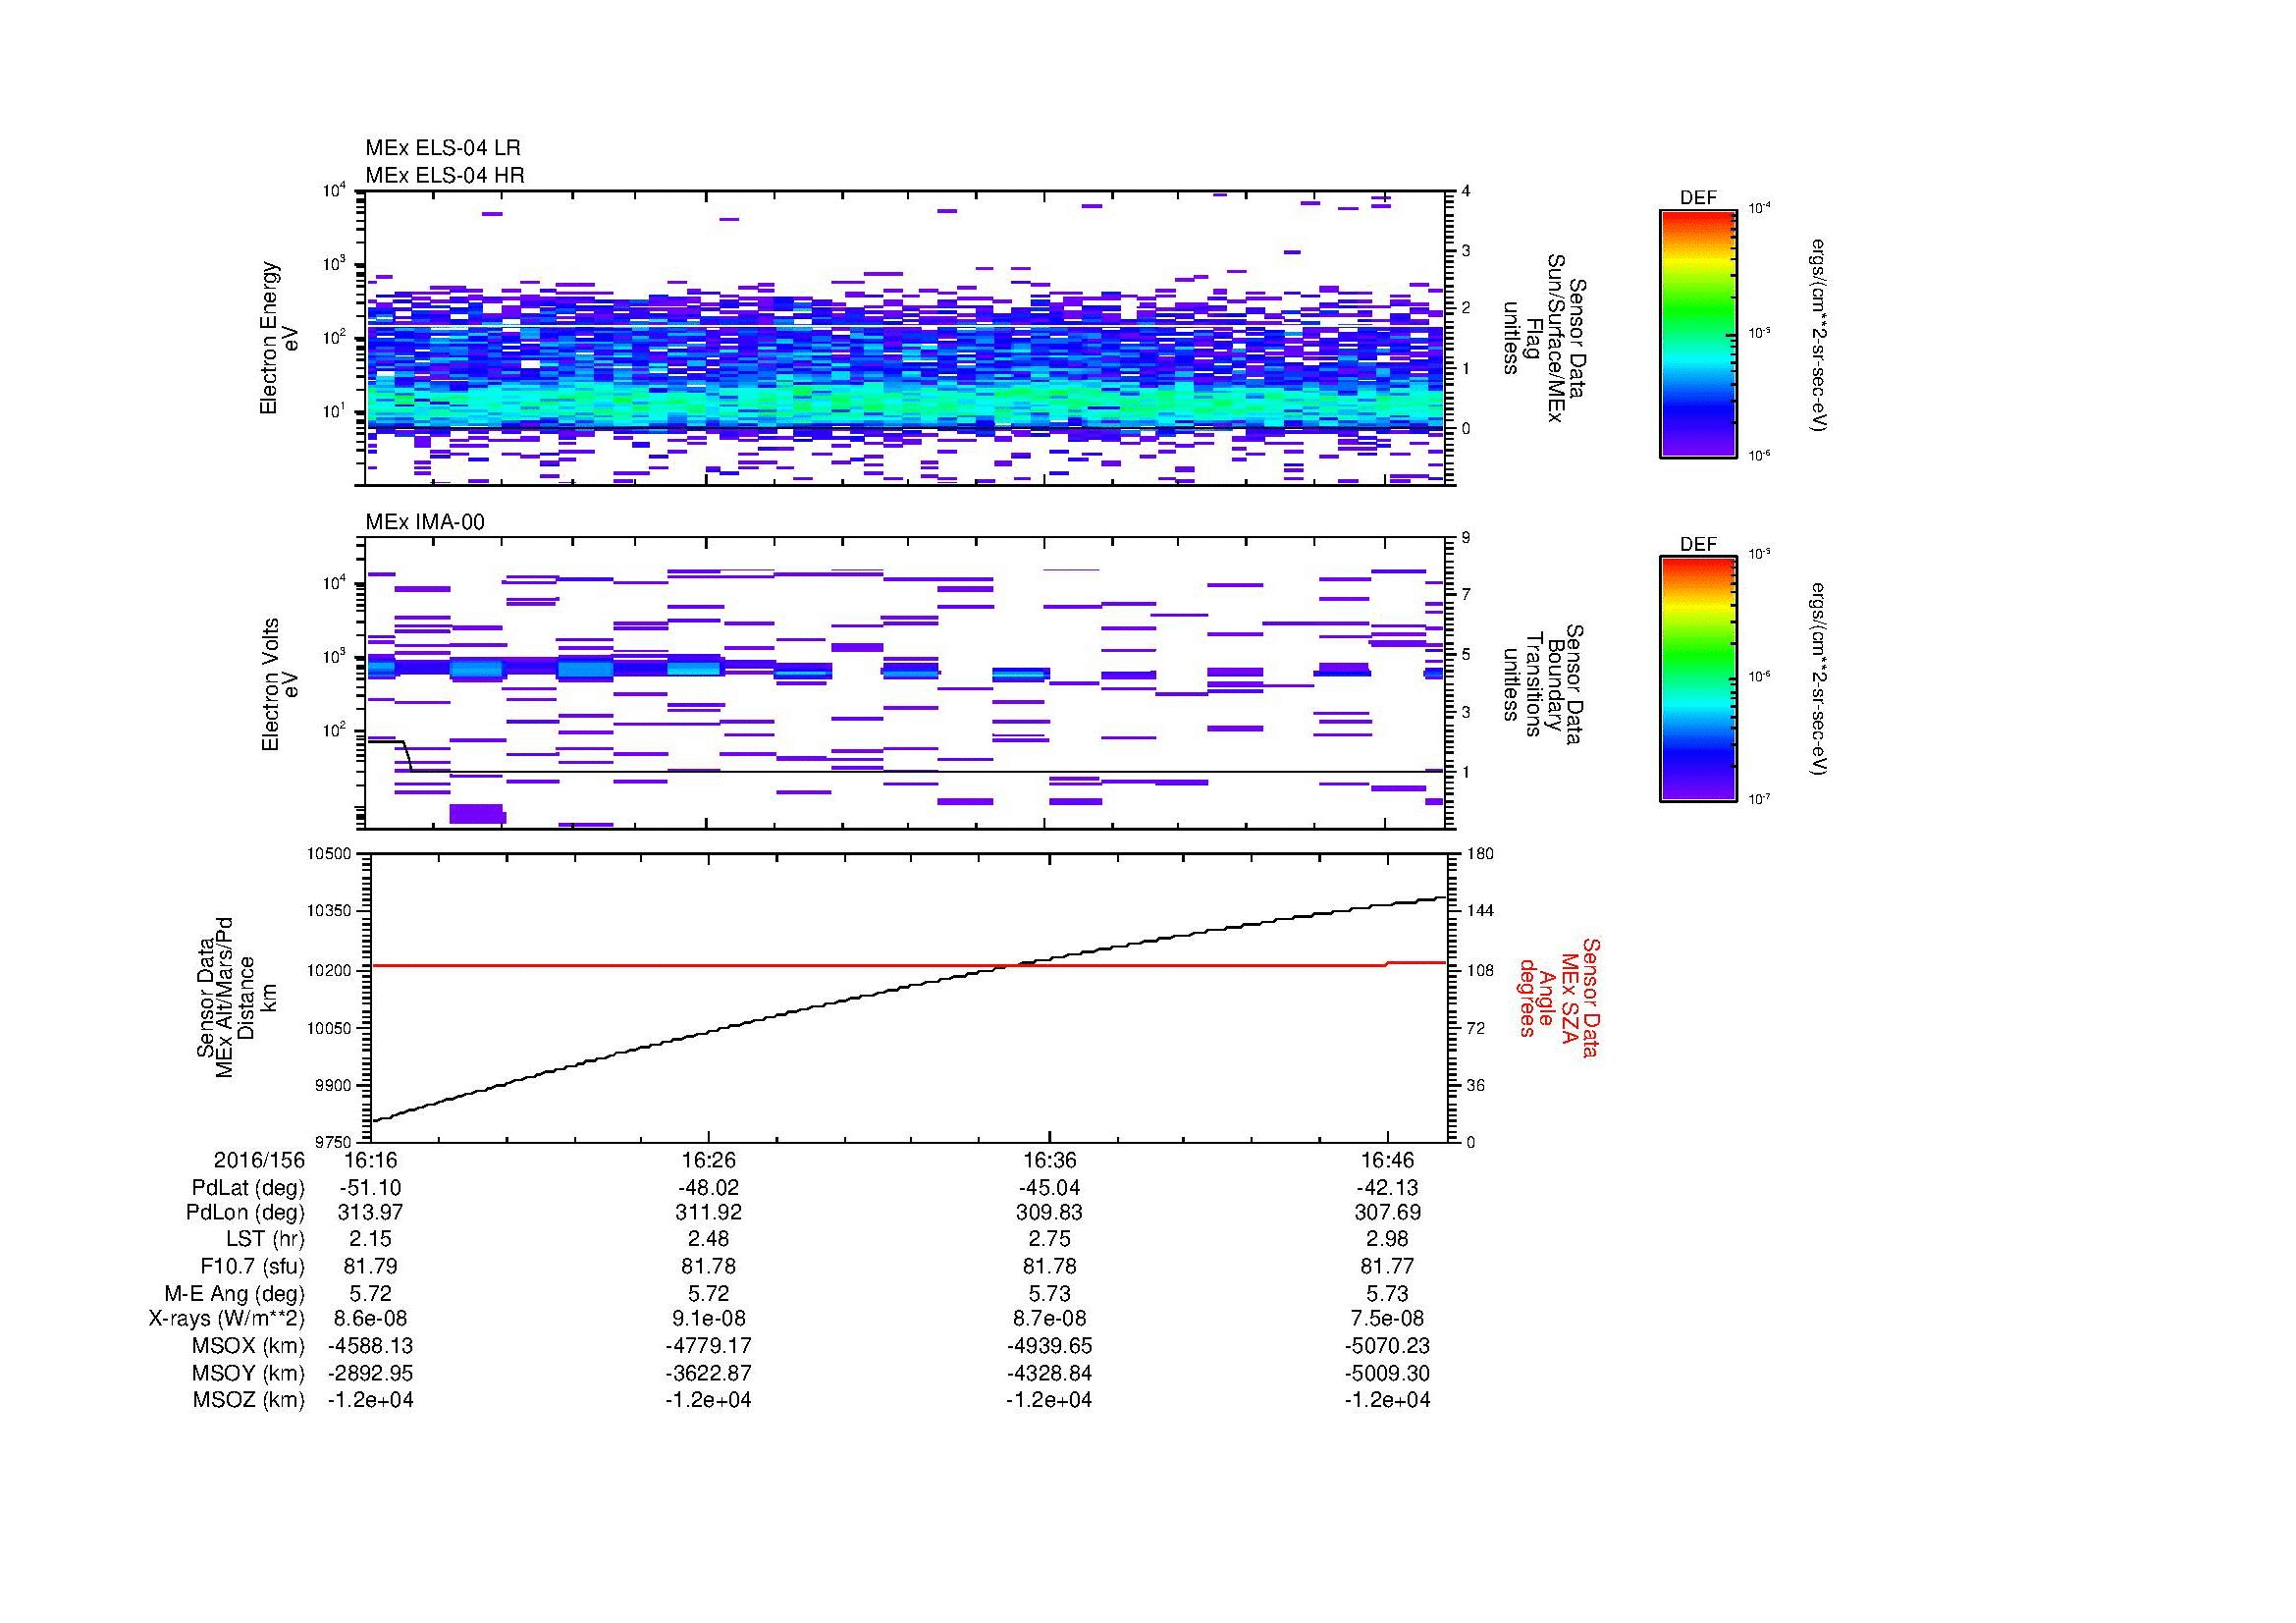Click the LST value '2.48'
The height and width of the screenshot is (1623, 2296).
[x=708, y=1240]
